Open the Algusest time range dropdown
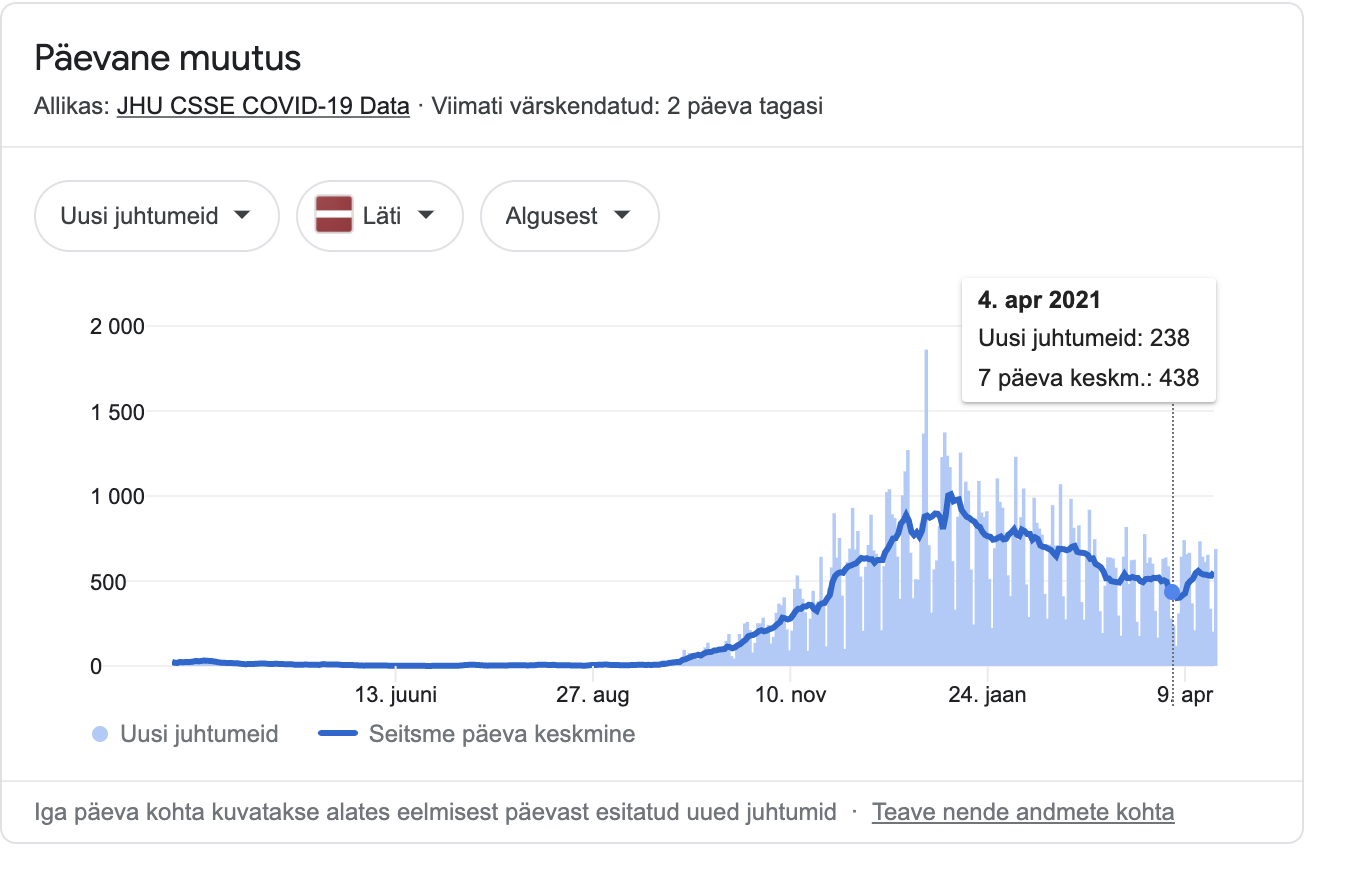Image resolution: width=1354 pixels, height=878 pixels. point(569,215)
